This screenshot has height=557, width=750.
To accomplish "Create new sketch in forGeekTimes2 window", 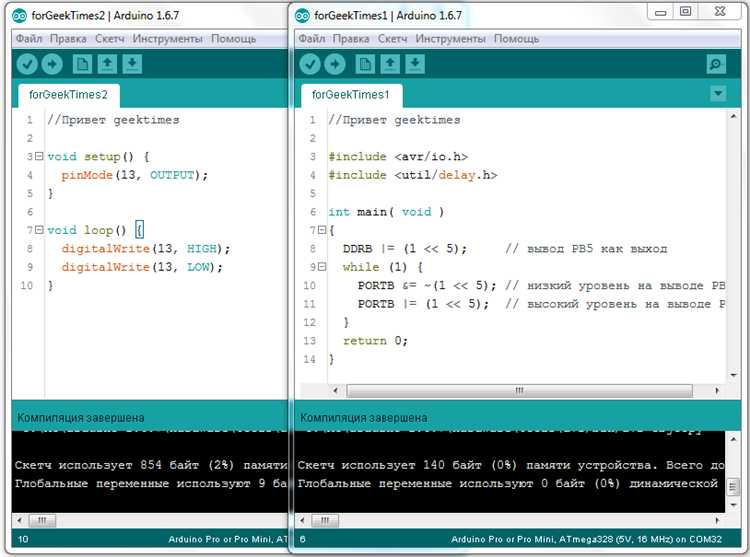I will coord(82,64).
